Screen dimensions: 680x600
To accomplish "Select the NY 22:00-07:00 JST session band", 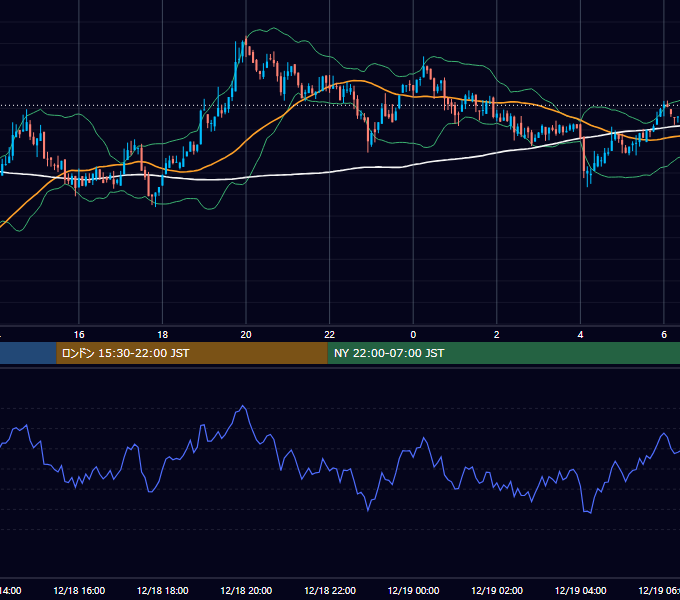I will point(503,353).
